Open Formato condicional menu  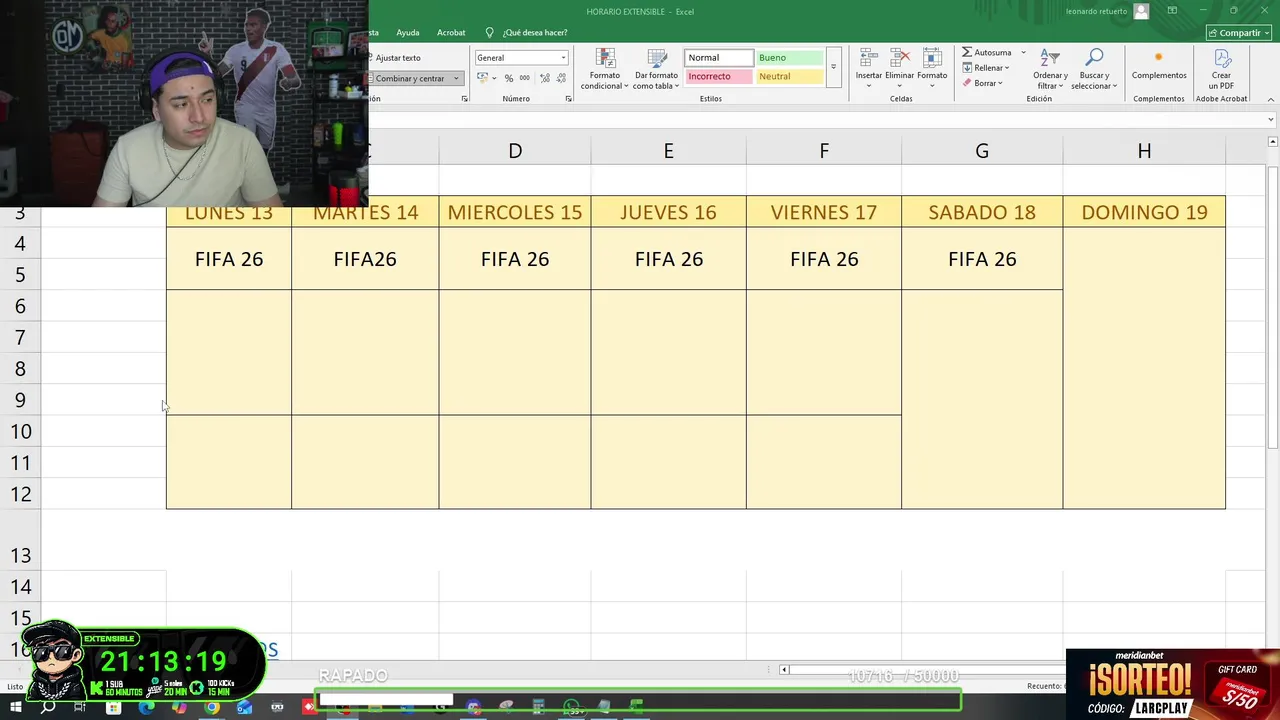(604, 68)
